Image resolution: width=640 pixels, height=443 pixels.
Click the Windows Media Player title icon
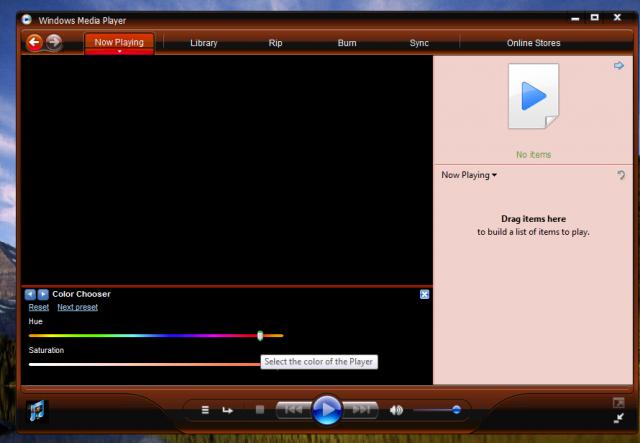pos(27,19)
